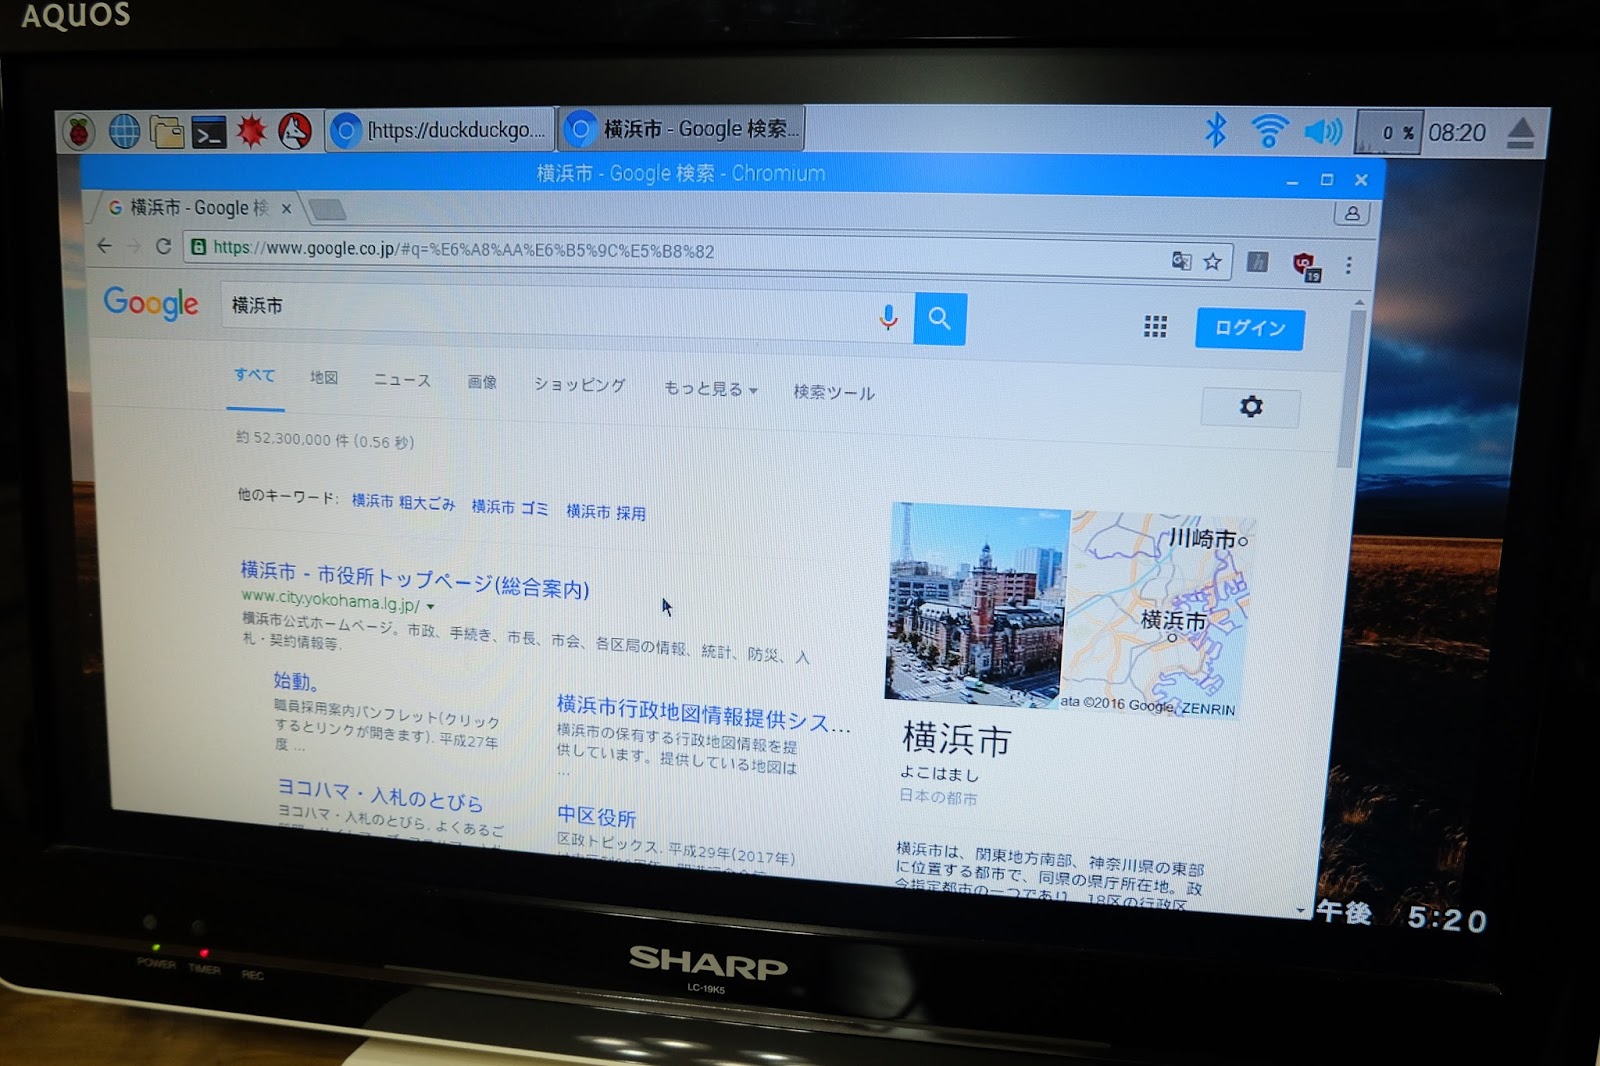Click the 08:20 panel clock

pyautogui.click(x=1457, y=133)
